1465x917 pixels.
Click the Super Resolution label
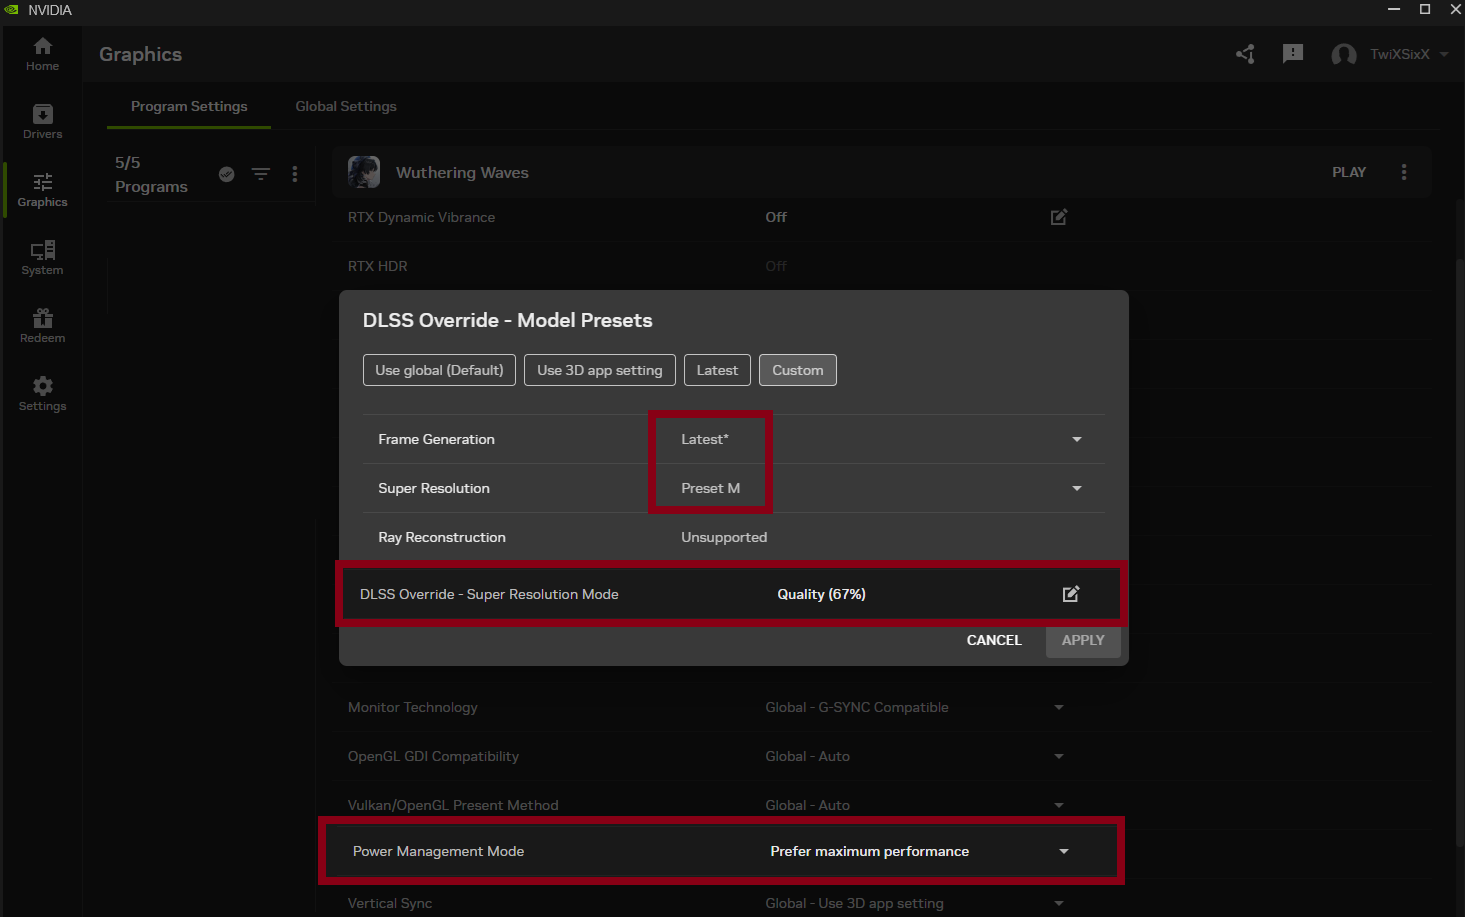[x=434, y=488]
